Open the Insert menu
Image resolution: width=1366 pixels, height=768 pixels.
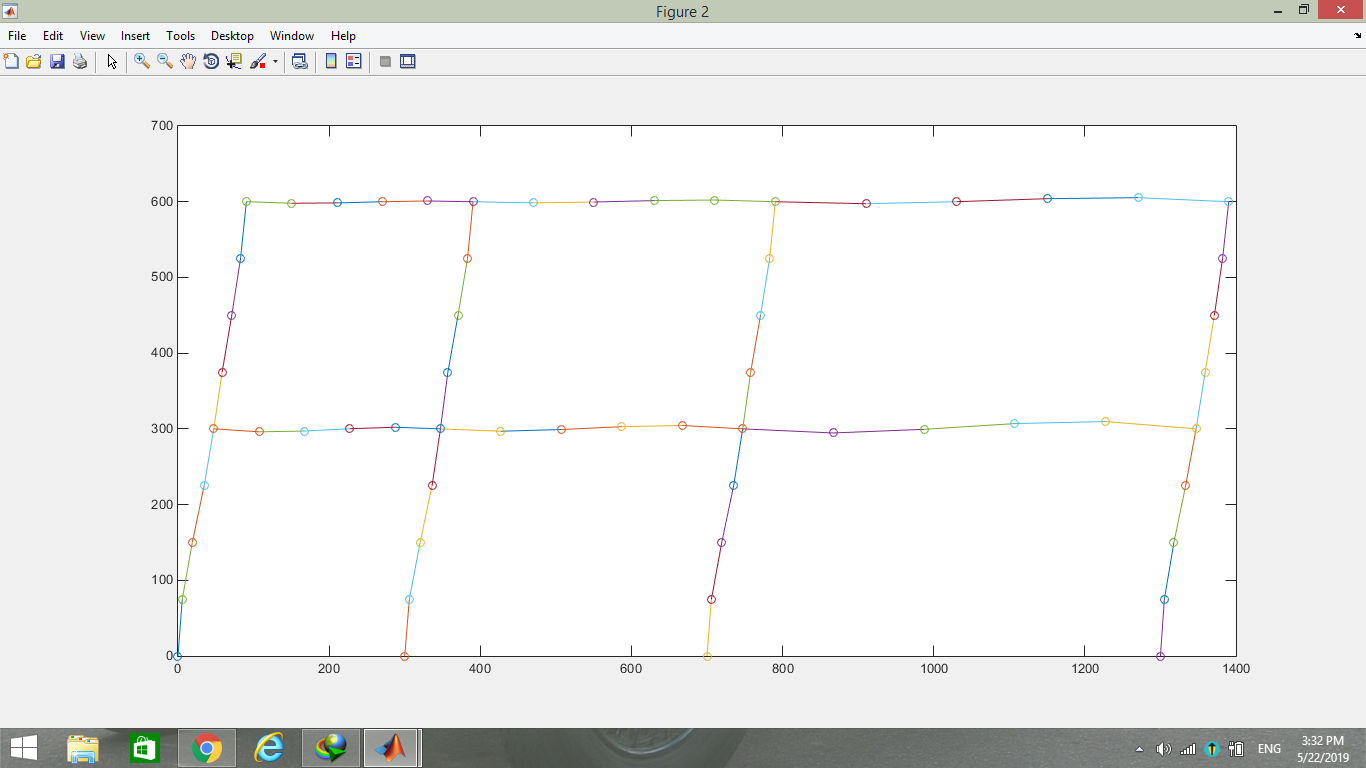tap(135, 36)
